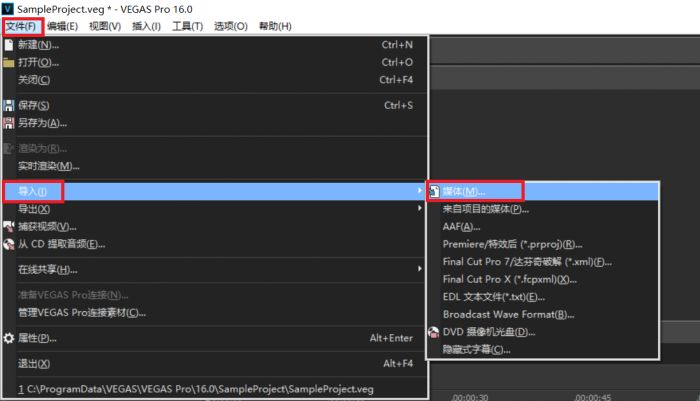This screenshot has width=700, height=401.
Task: Choose 隐藏式字幕(C)... import option
Action: (543, 350)
